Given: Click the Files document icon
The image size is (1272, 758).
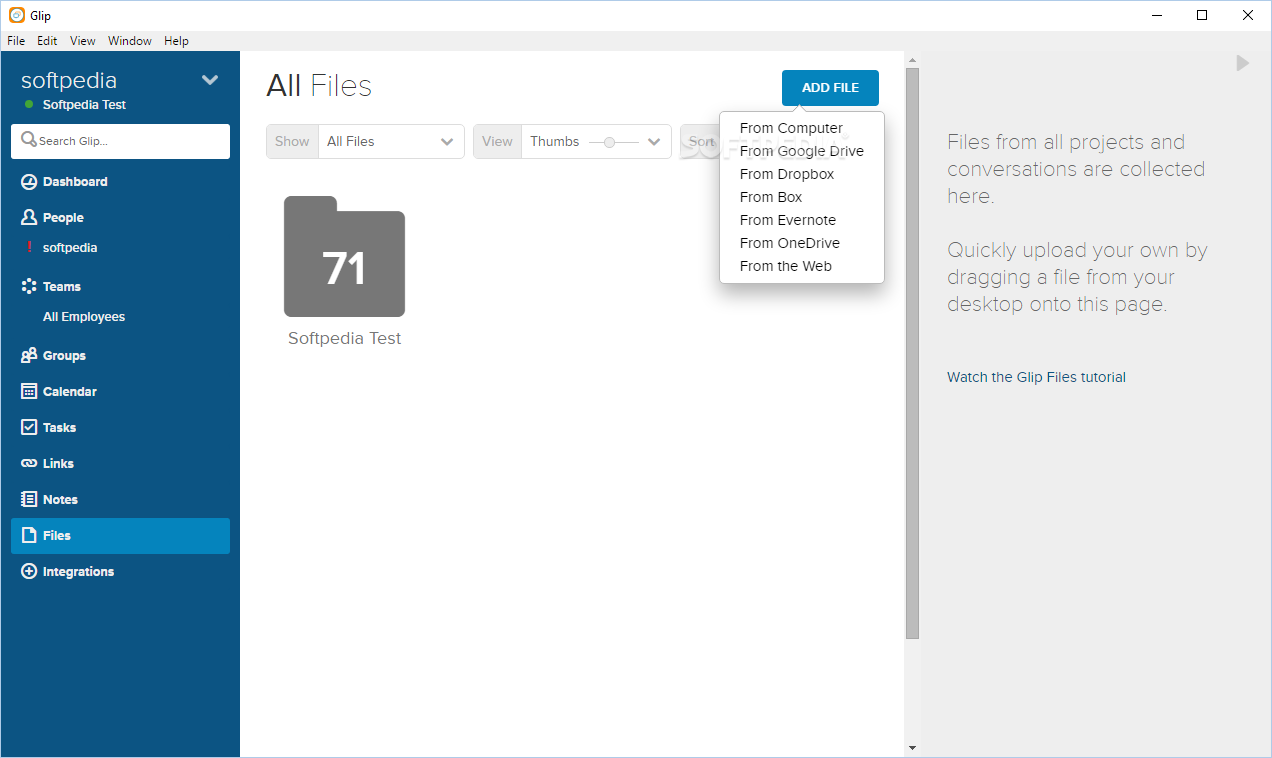Looking at the screenshot, I should pyautogui.click(x=29, y=535).
